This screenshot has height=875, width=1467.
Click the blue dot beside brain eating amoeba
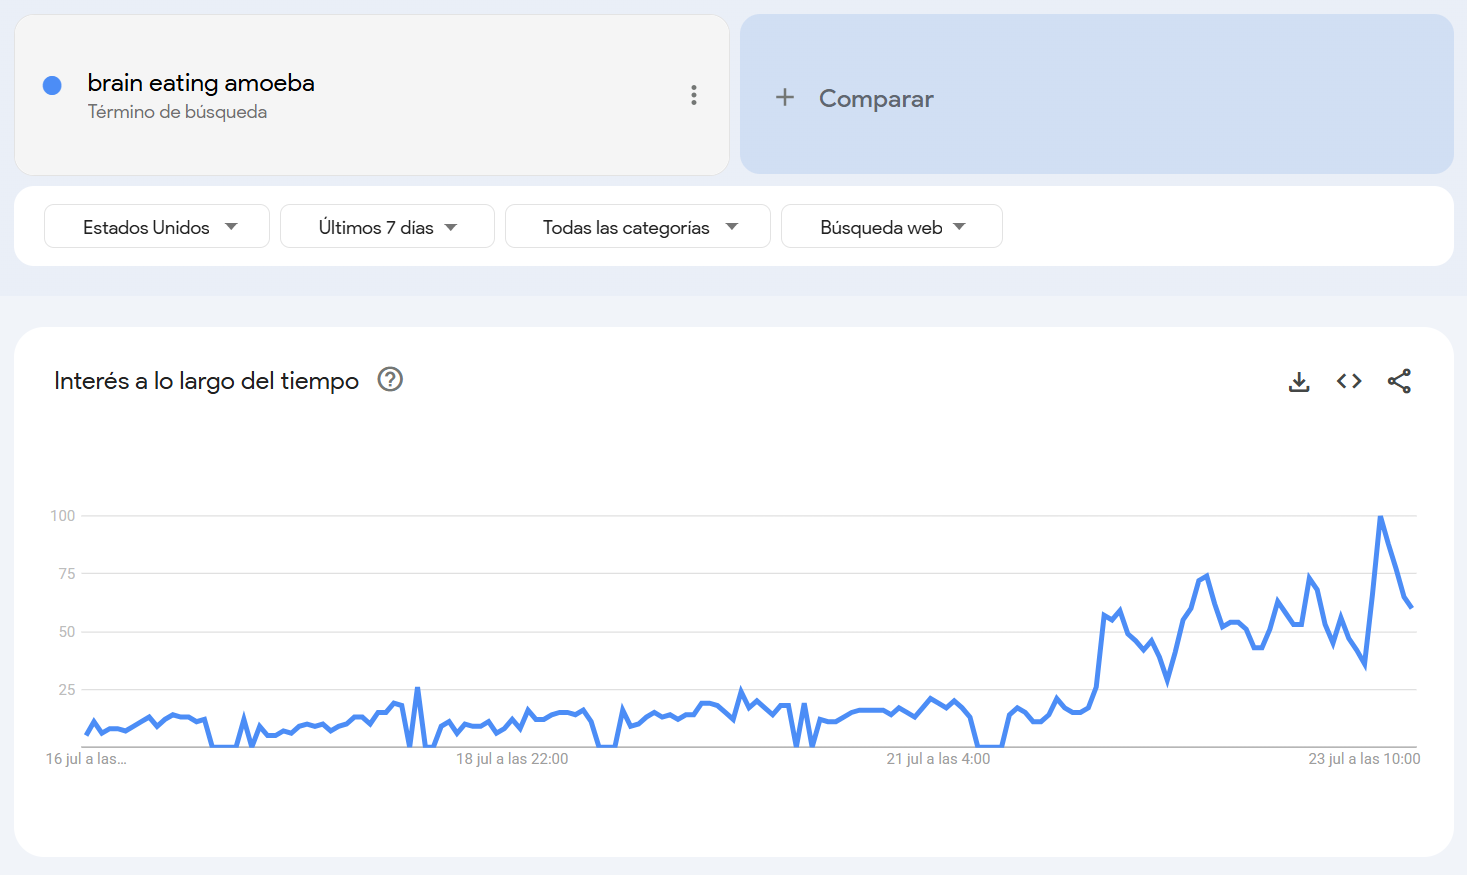point(52,86)
